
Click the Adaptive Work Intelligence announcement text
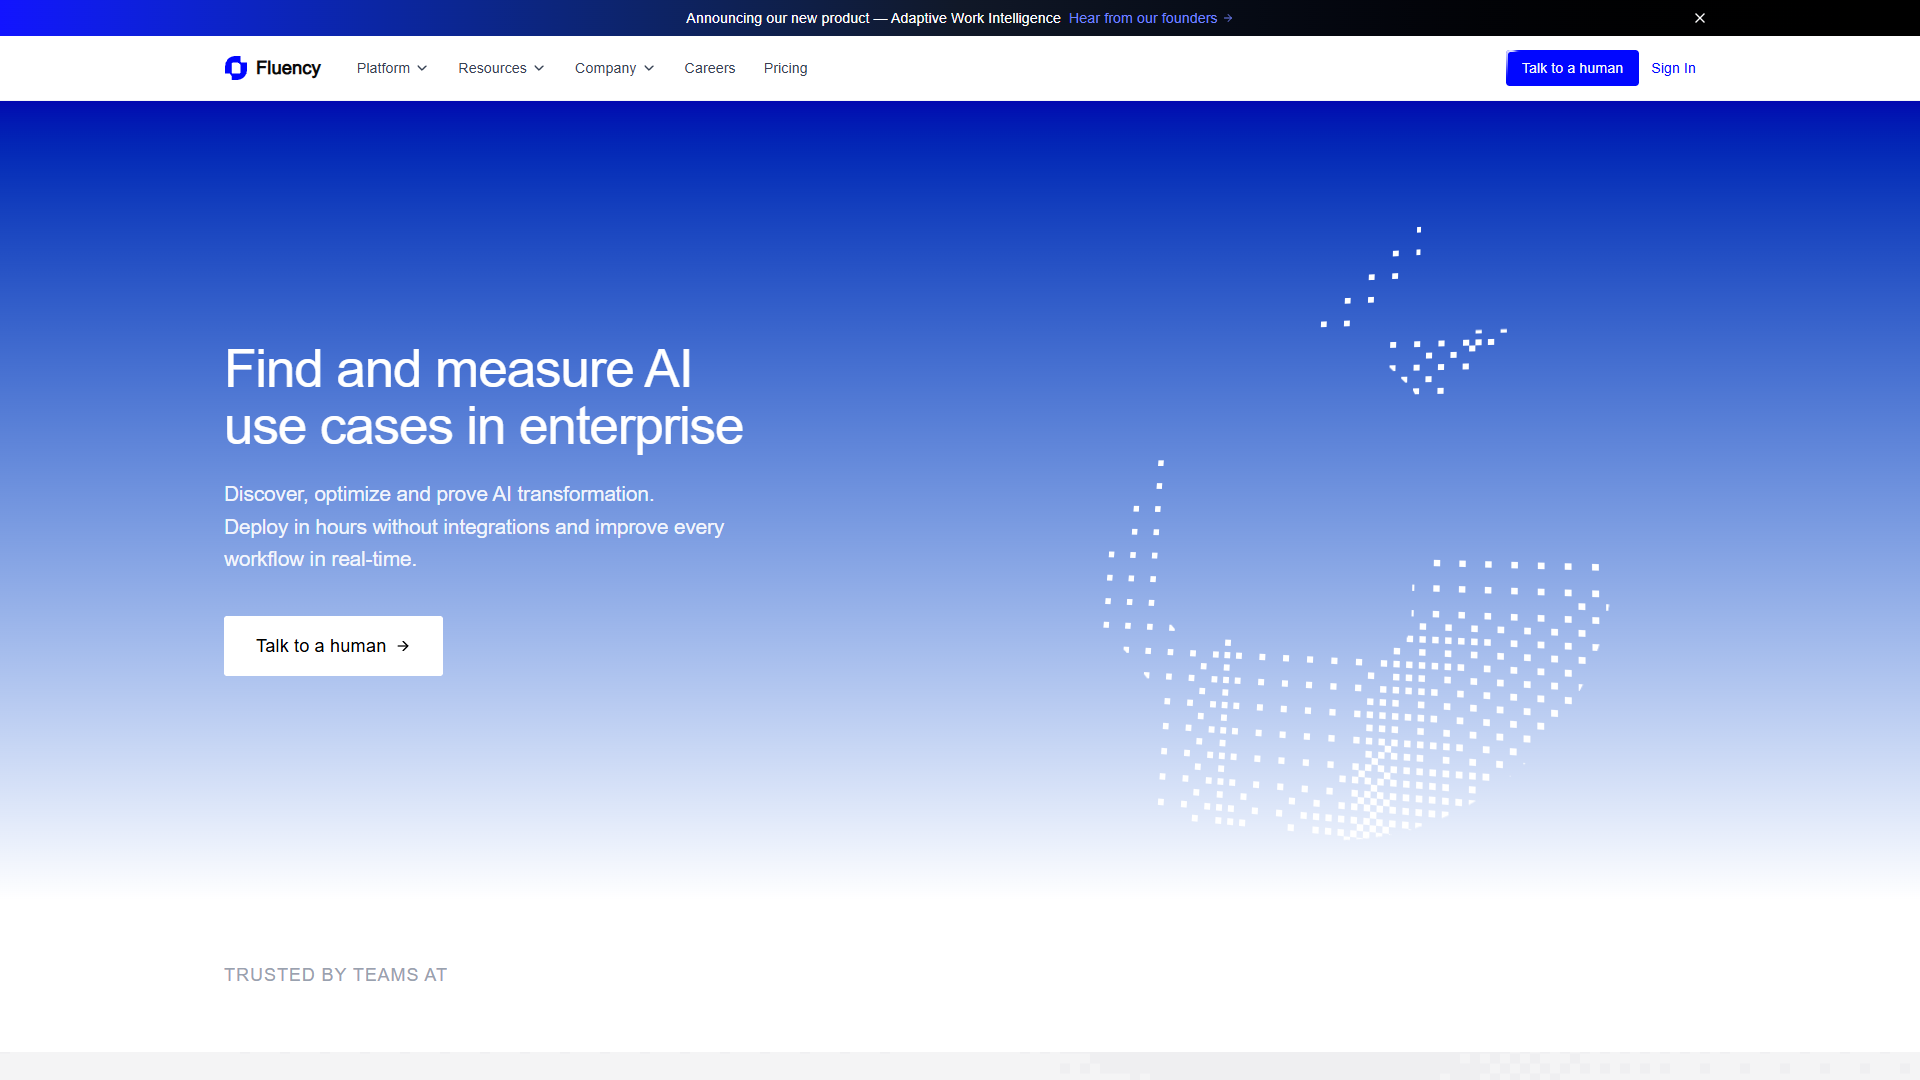975,18
